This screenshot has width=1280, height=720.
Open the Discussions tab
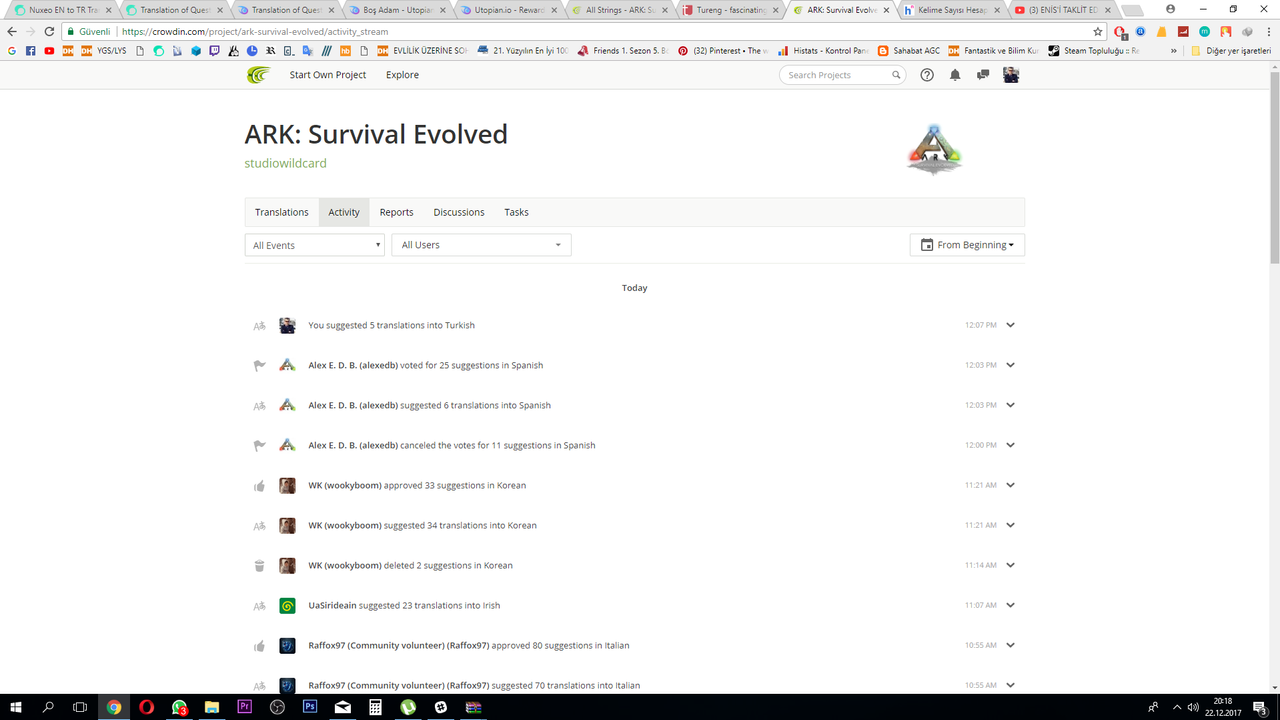(459, 212)
